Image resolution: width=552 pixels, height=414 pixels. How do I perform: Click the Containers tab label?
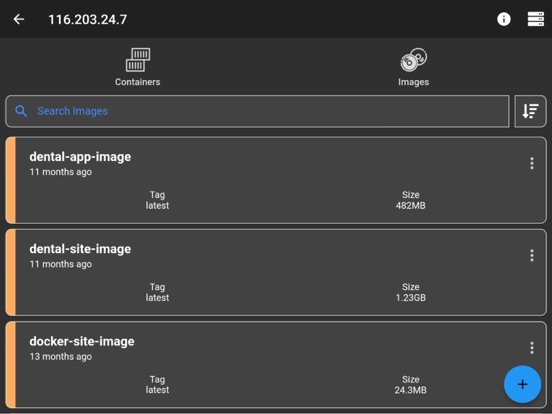(138, 82)
